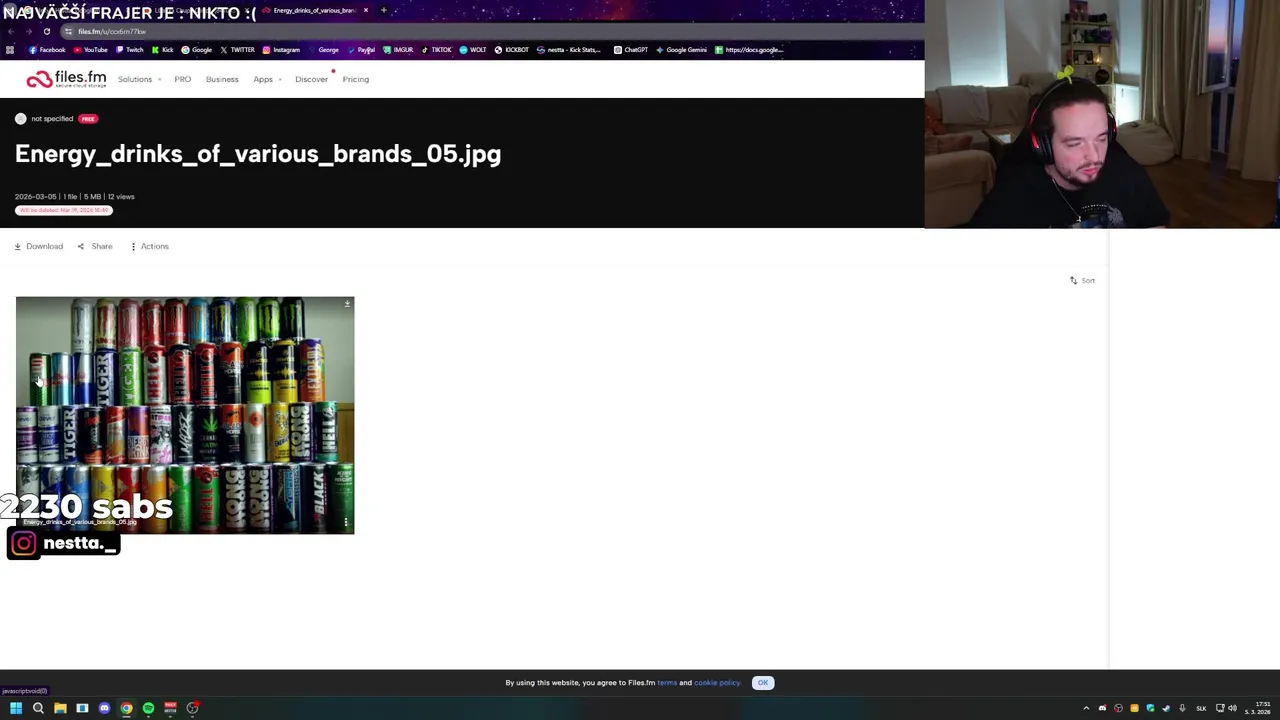Click the FREE badge
Screen dimensions: 1280x720
[88, 119]
